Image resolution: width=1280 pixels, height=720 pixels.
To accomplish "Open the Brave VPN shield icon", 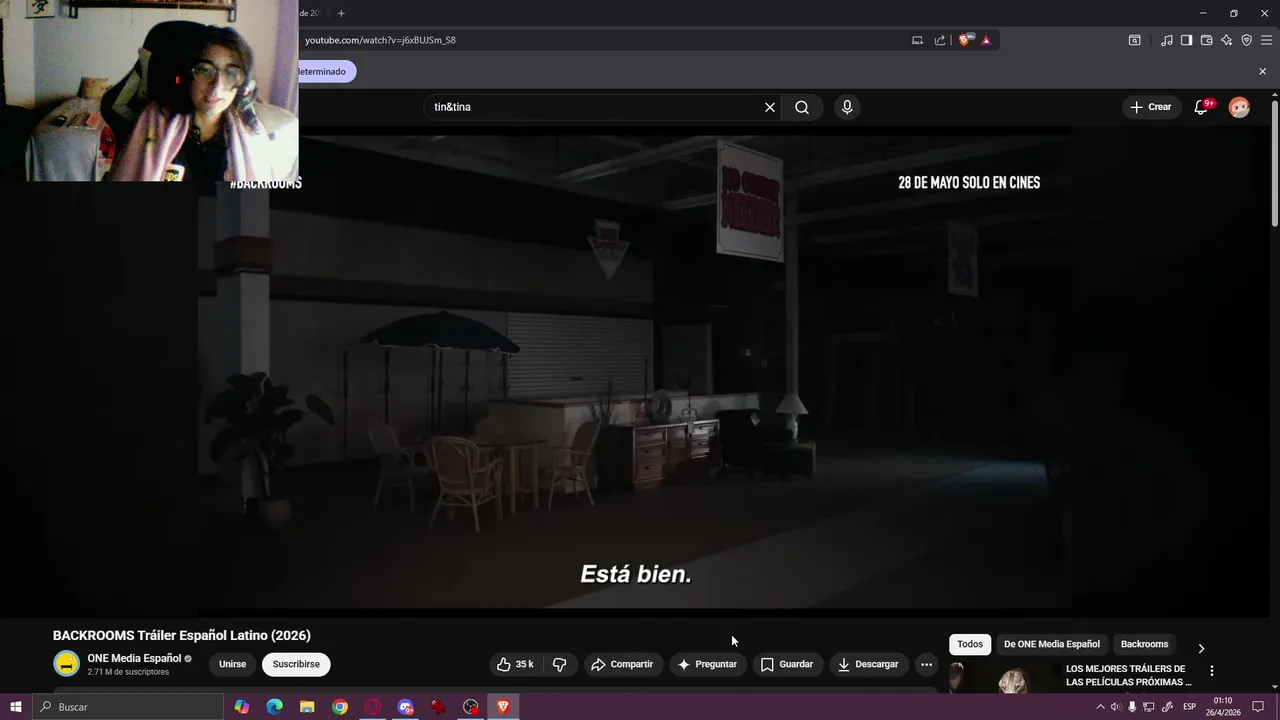I will pyautogui.click(x=1246, y=40).
